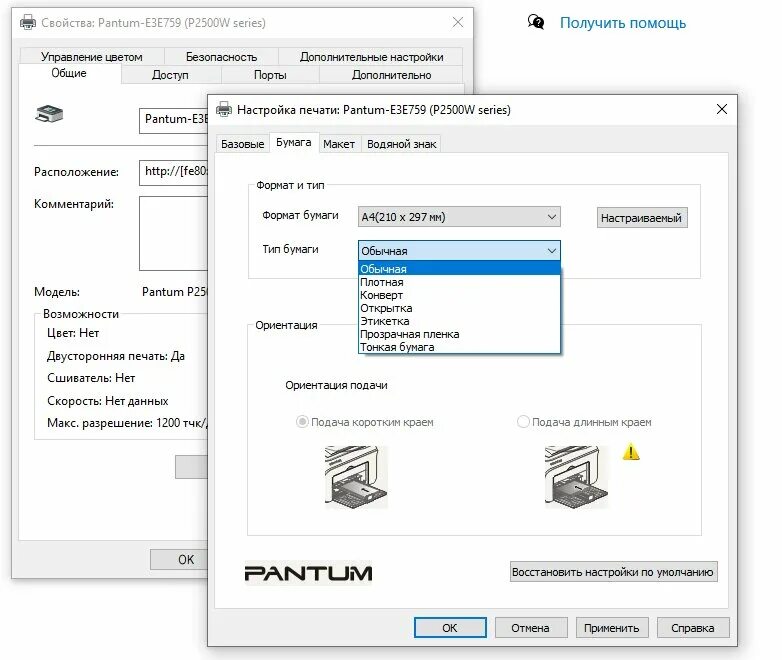782x660 pixels.
Task: Choose Тонкая бумага in the paper type list
Action: 459,347
